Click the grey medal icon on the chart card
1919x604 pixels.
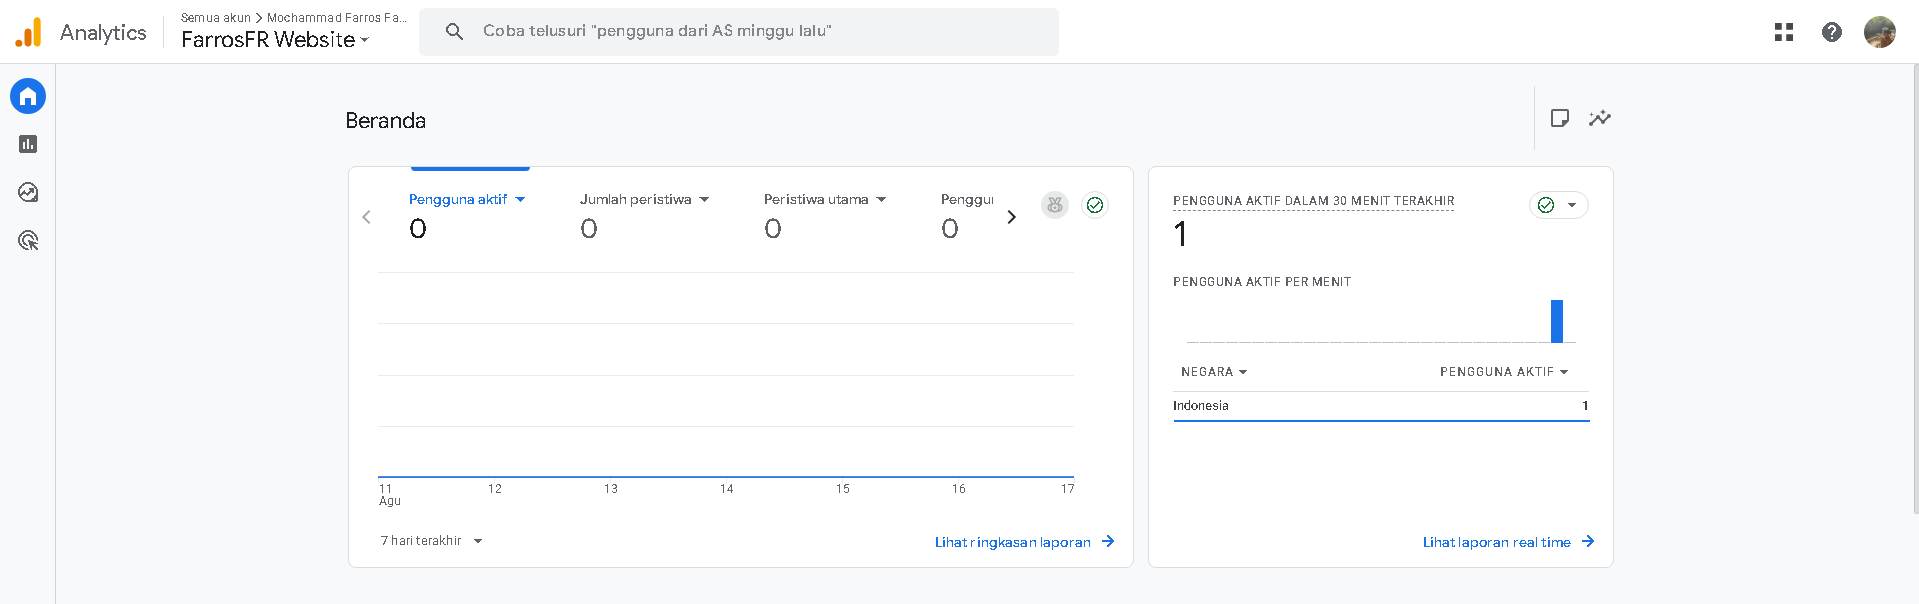[x=1055, y=205]
